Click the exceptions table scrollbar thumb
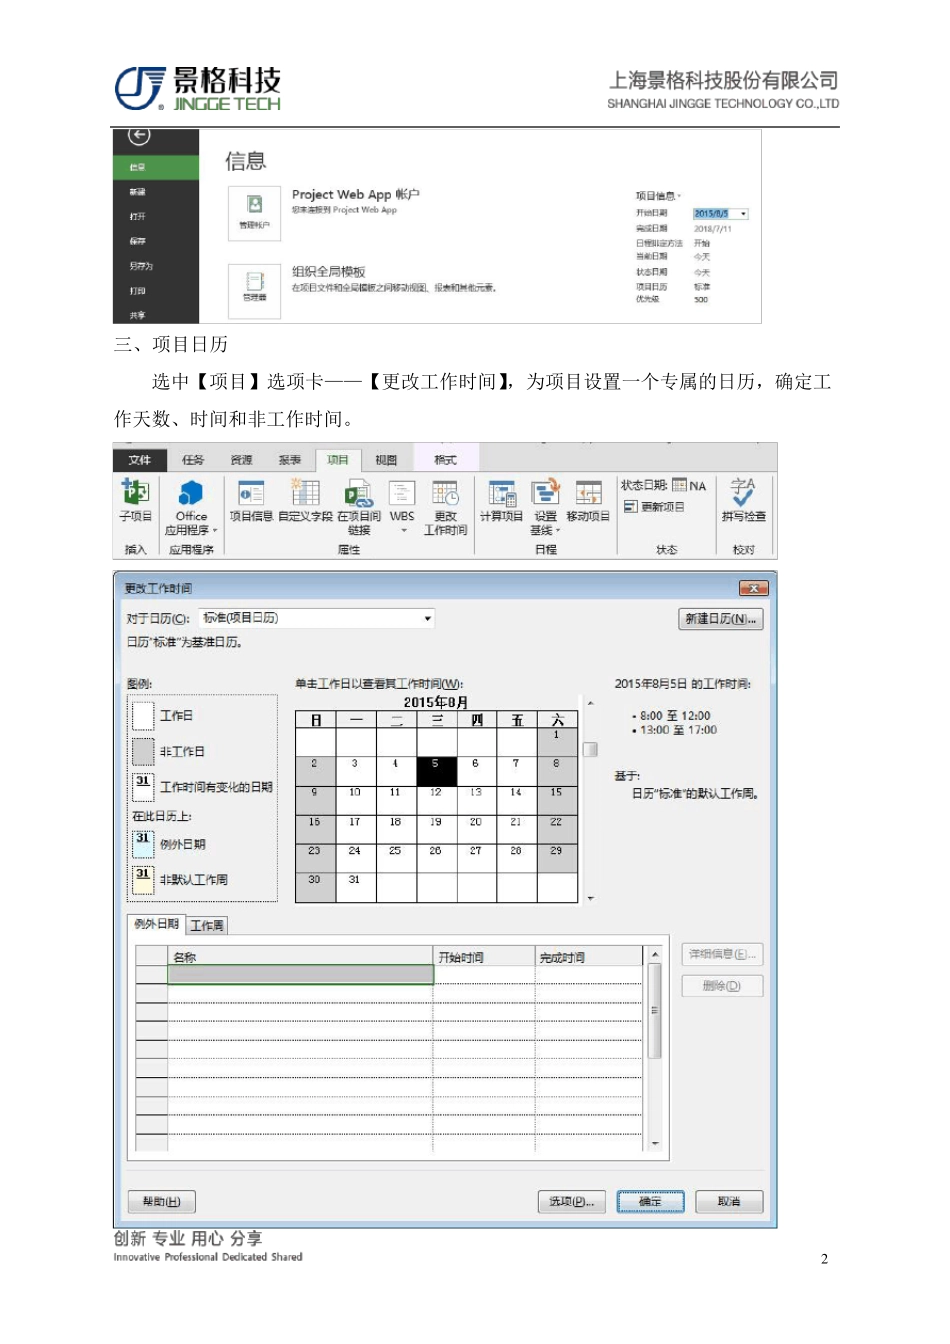Screen dimensions: 950x1344 [x=655, y=1011]
